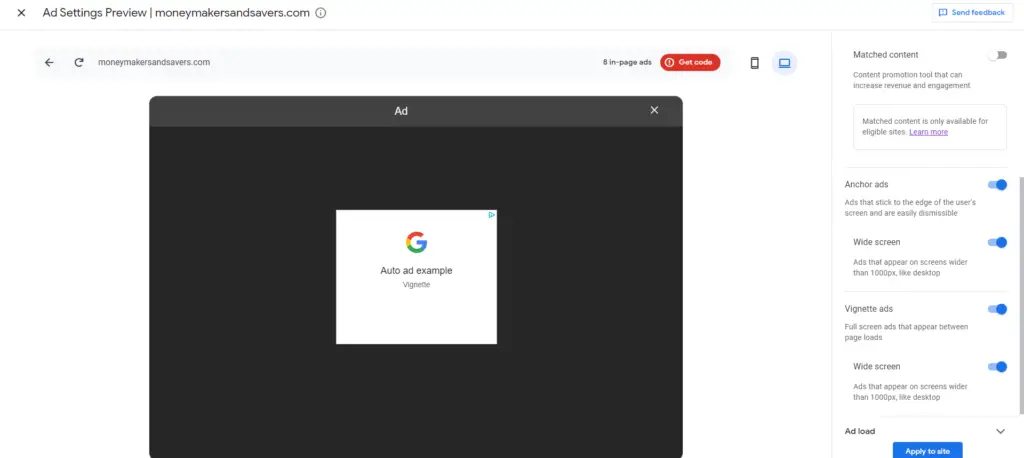Click the Auto ad example thumbnail
Image resolution: width=1024 pixels, height=458 pixels.
(x=416, y=277)
